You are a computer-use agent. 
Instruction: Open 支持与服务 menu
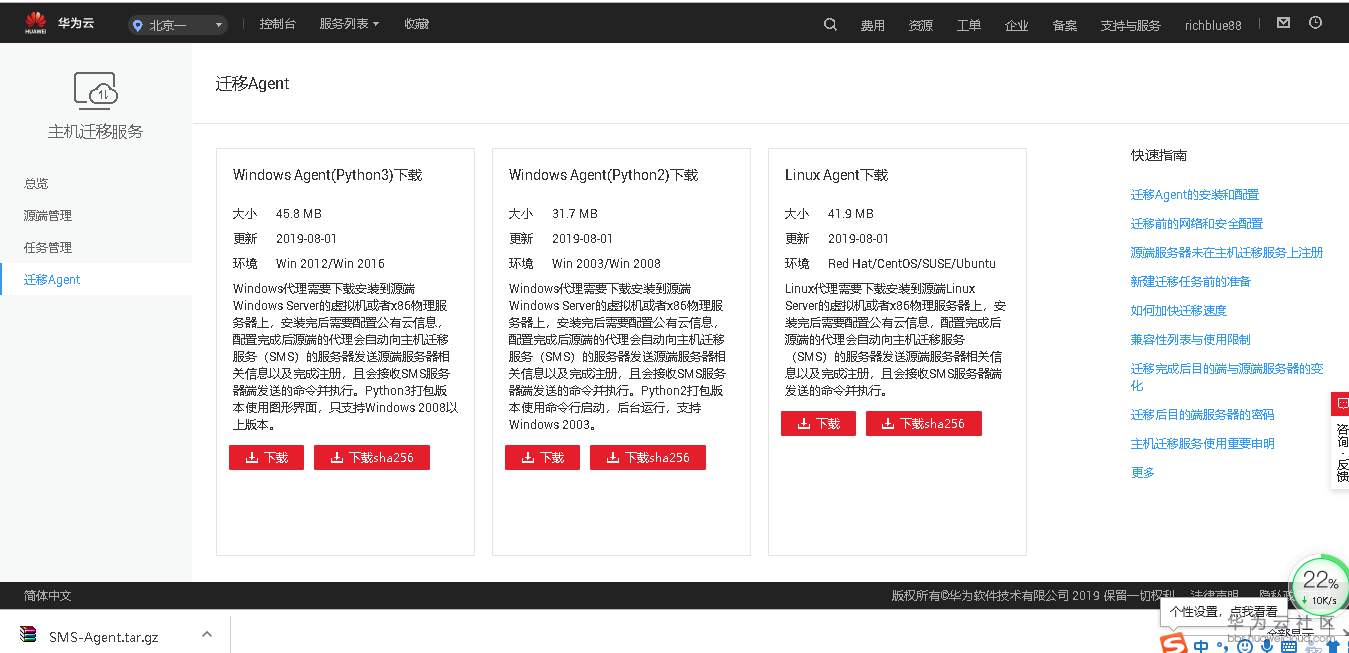(1131, 25)
